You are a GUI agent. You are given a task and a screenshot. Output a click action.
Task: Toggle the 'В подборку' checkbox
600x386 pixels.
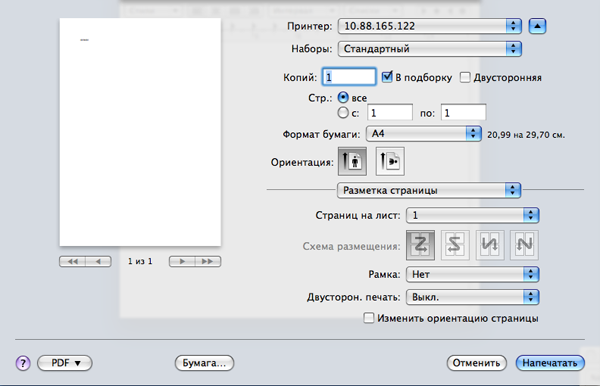(387, 77)
